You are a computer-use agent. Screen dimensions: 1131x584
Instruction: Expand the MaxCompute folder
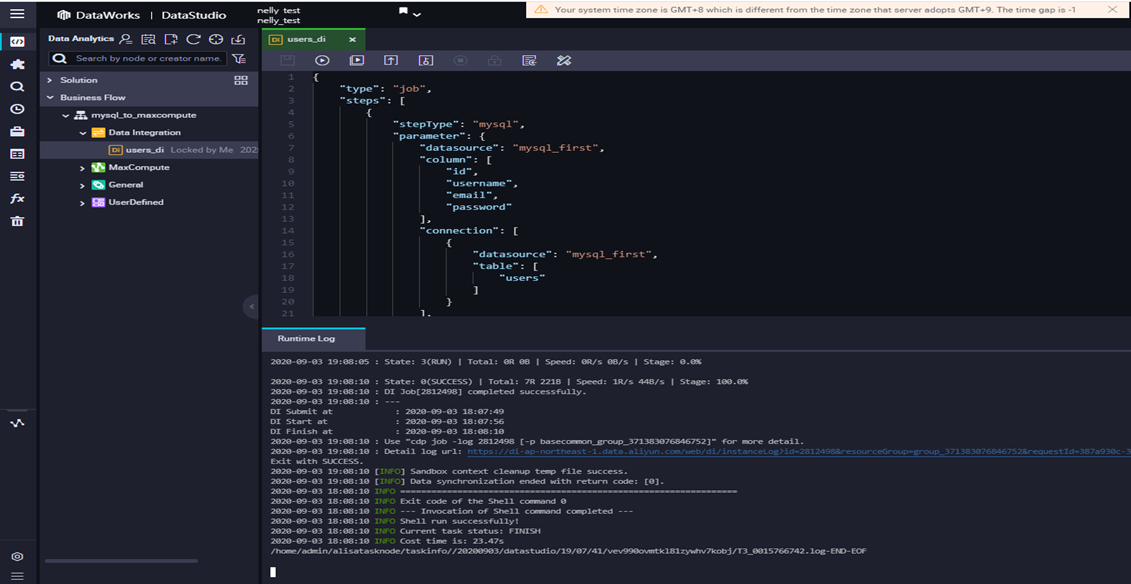[x=83, y=167]
